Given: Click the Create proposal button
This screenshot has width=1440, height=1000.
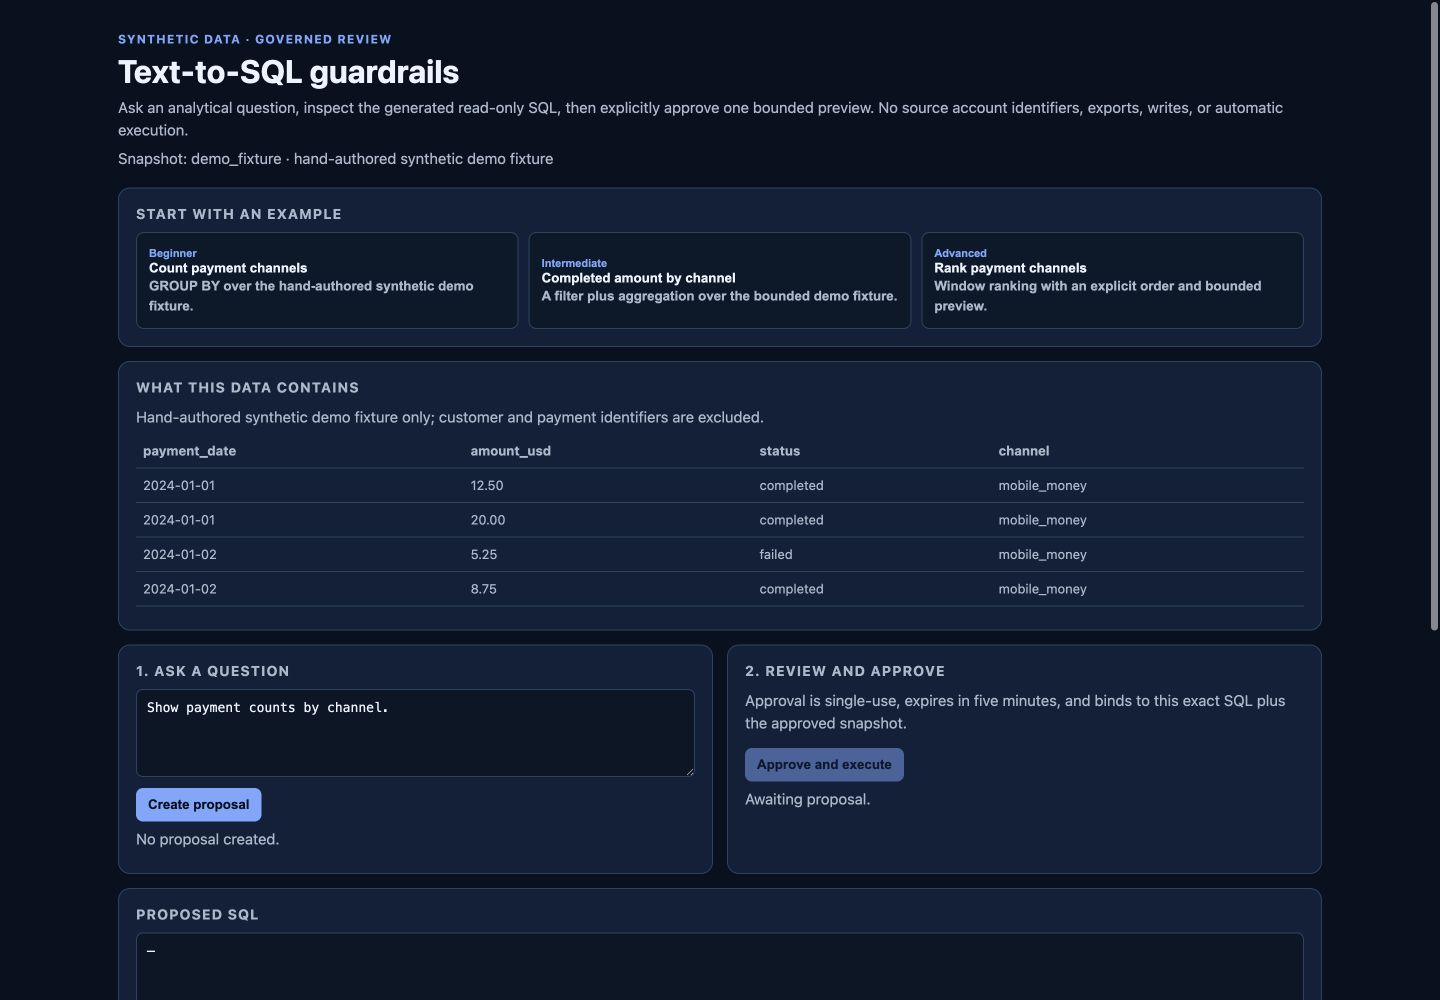Looking at the screenshot, I should coord(199,805).
